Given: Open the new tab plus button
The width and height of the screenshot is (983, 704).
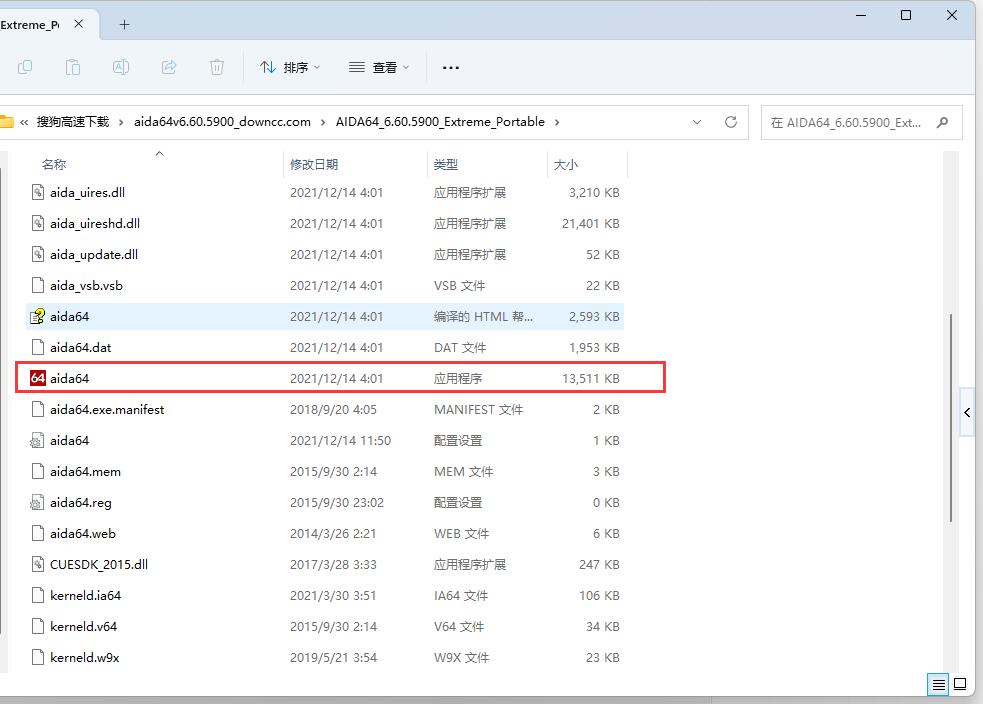Looking at the screenshot, I should pyautogui.click(x=125, y=25).
